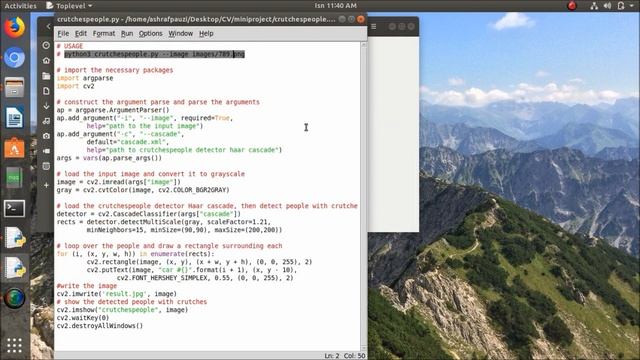
Task: Click 'ap = argparse.ArgumentParser()' line
Action: [x=113, y=110]
